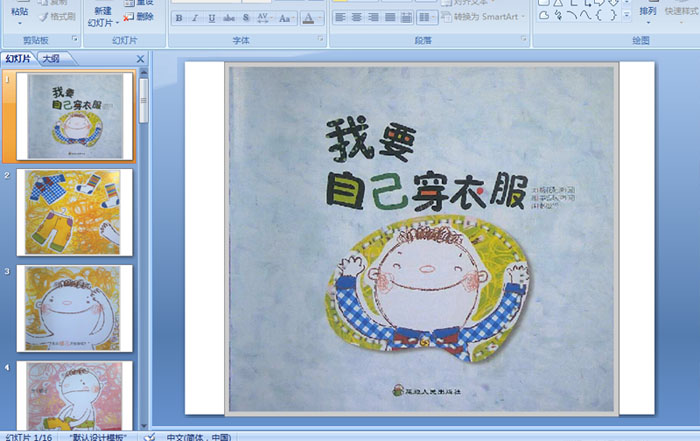Click the spell check status icon
700x441 pixels.
coord(150,437)
